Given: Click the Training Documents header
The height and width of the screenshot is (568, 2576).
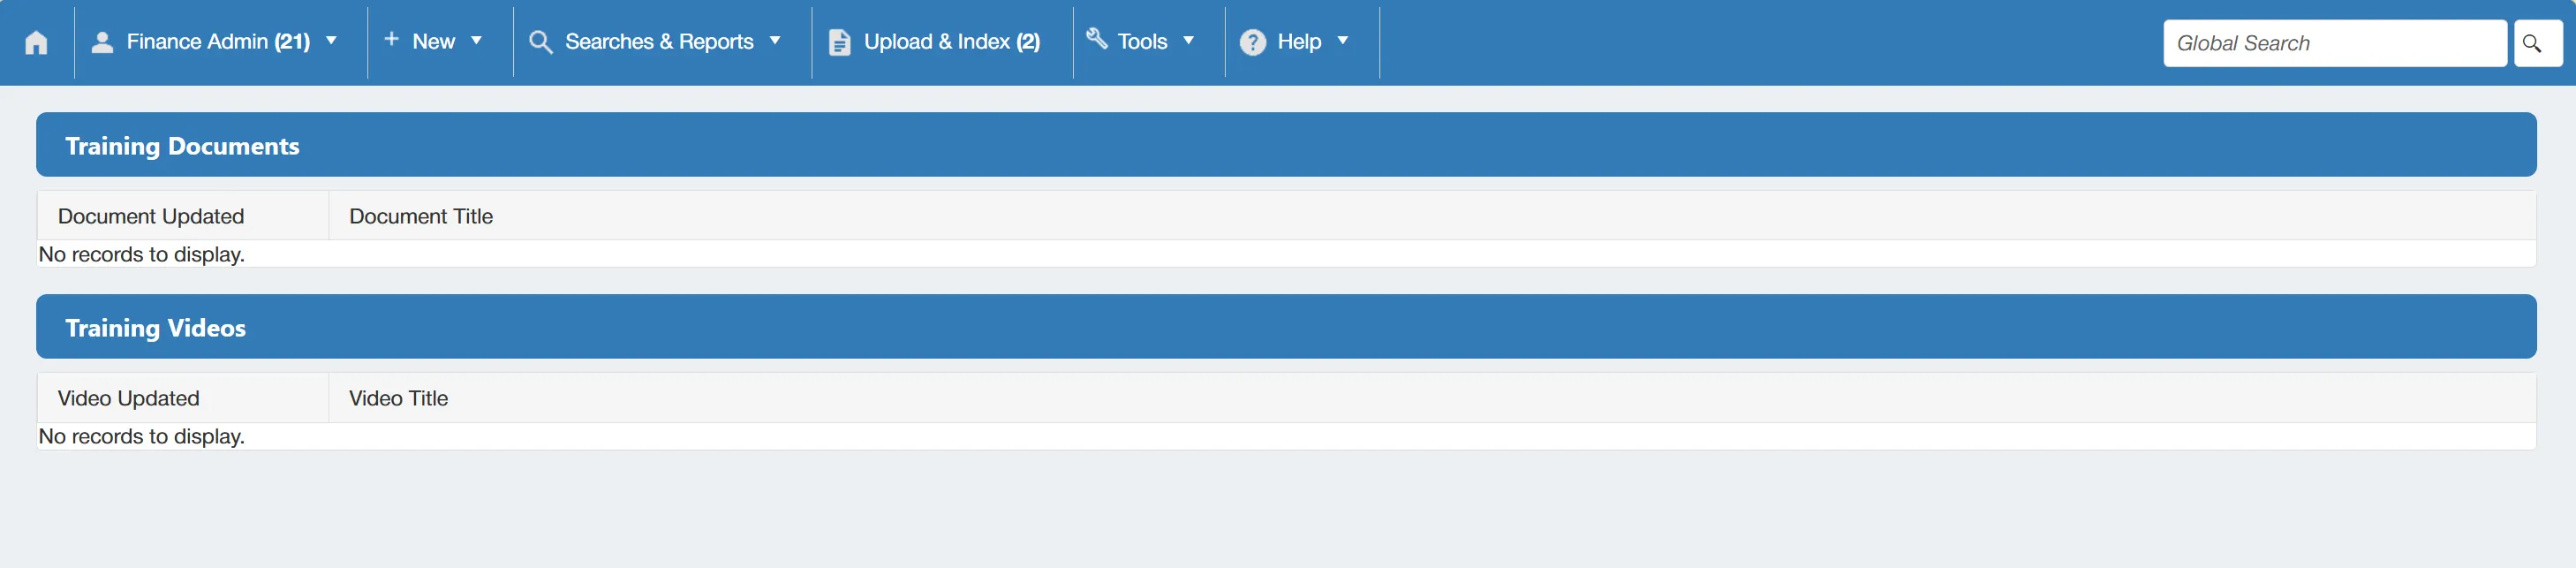Looking at the screenshot, I should click(1286, 145).
